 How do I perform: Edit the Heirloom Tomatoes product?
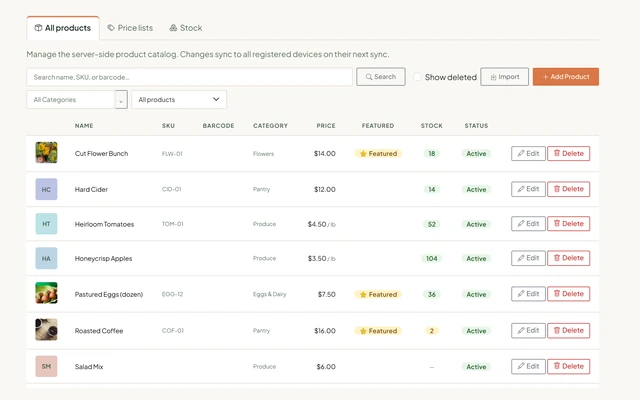528,224
